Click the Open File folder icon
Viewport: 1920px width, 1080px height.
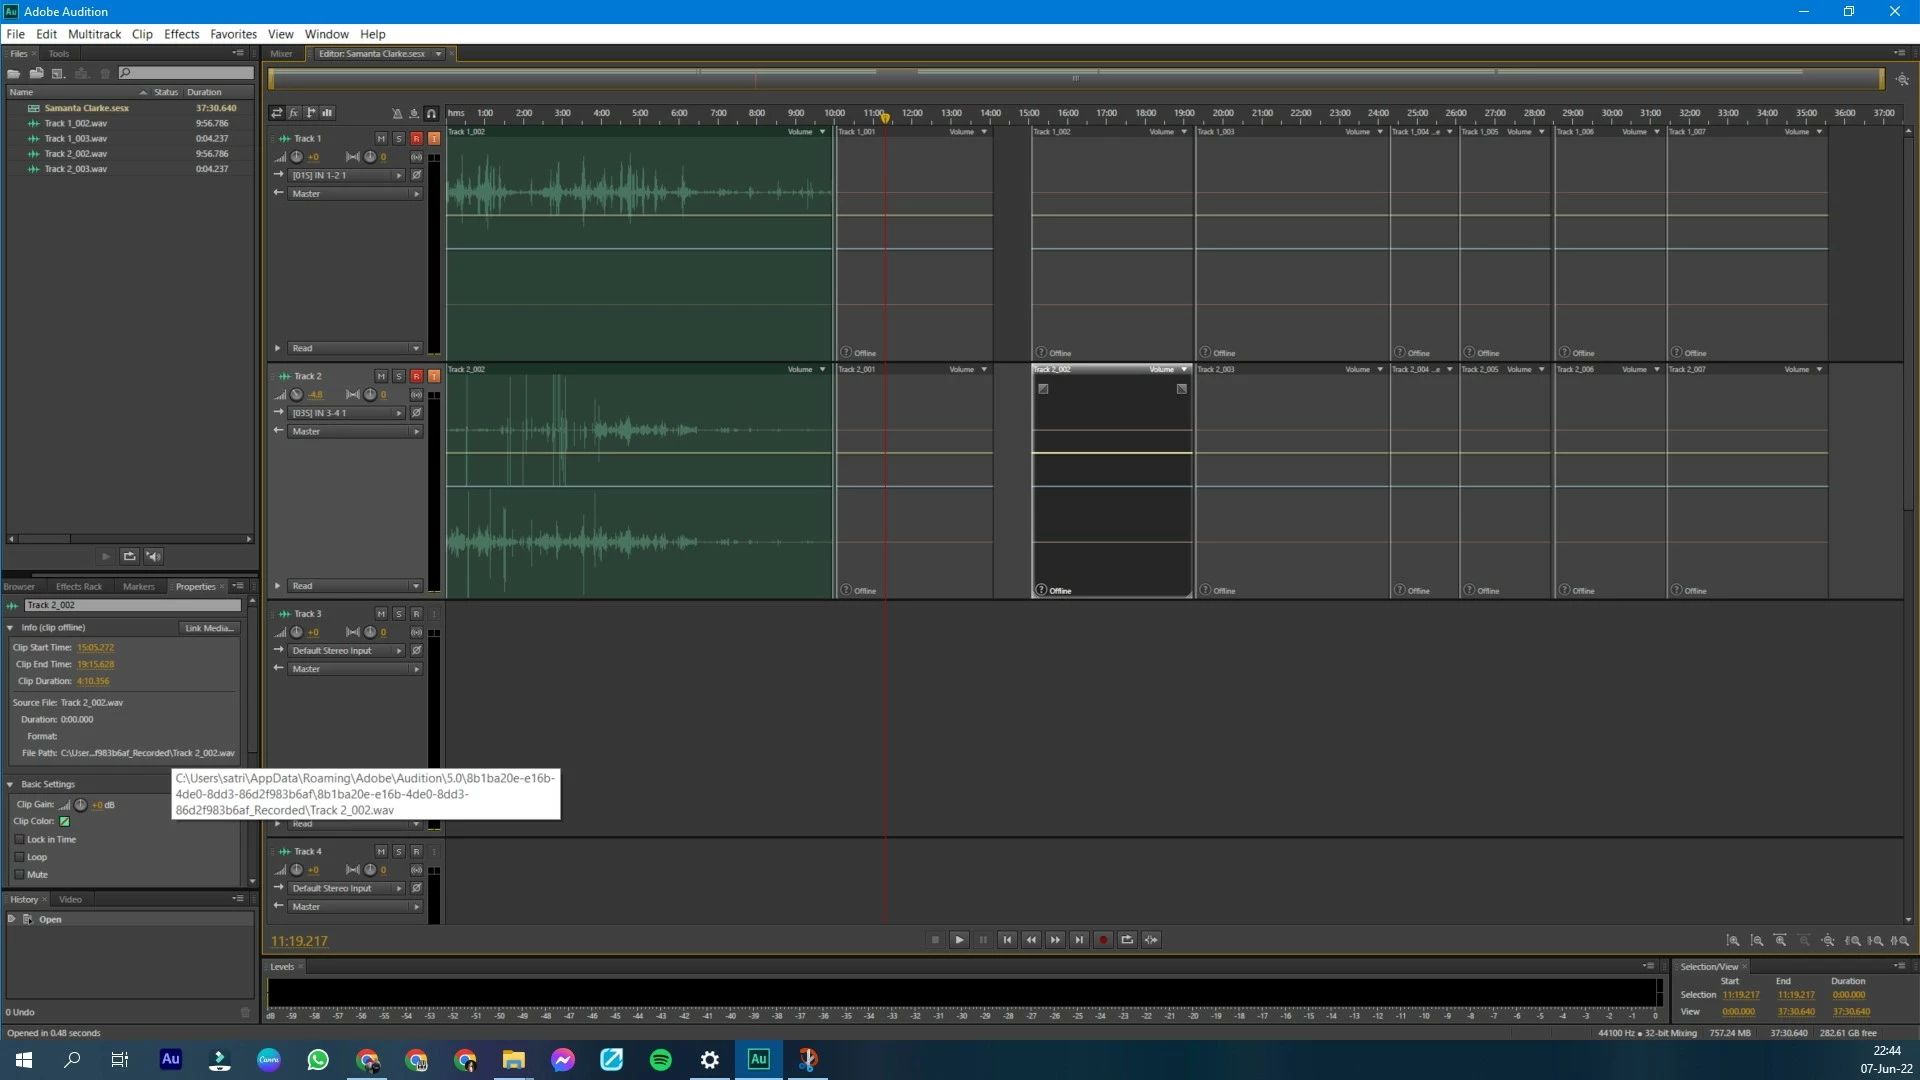(x=14, y=73)
